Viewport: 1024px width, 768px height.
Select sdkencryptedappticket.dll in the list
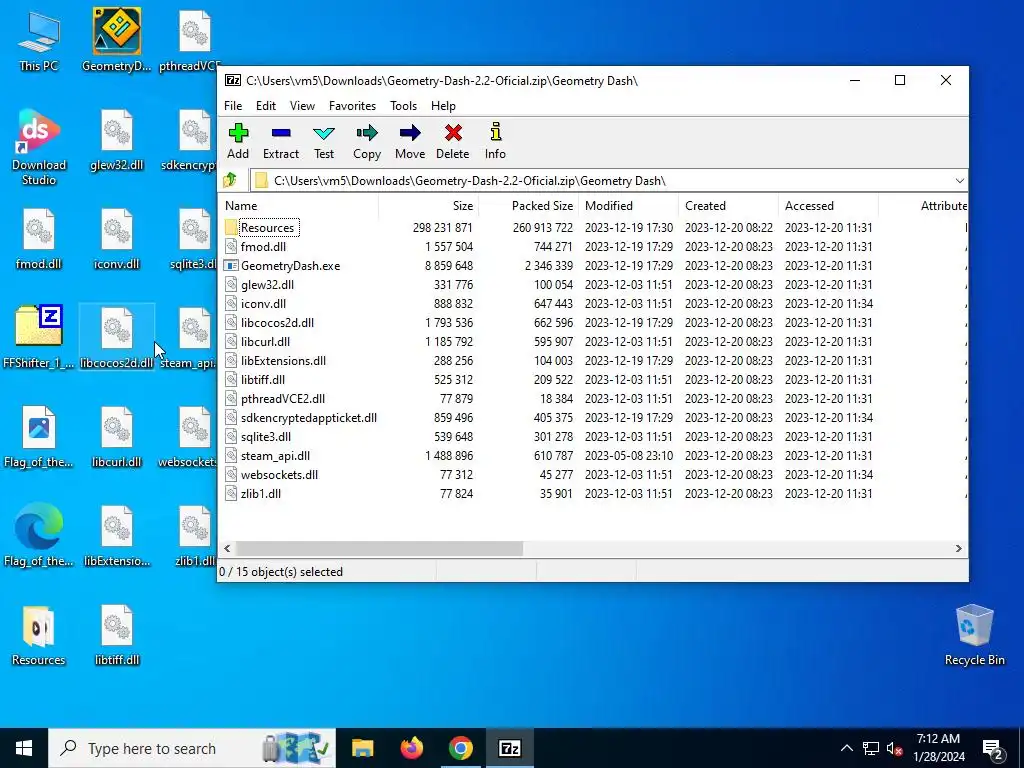(x=309, y=418)
